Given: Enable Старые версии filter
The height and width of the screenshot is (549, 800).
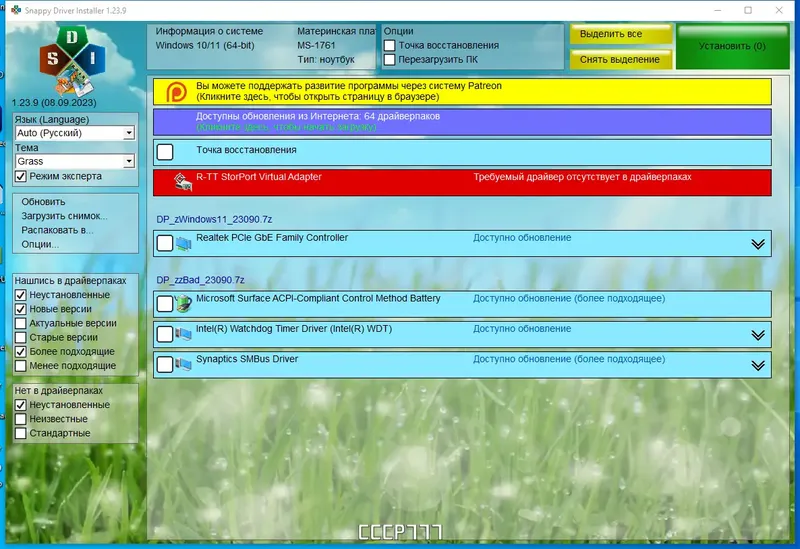Looking at the screenshot, I should [x=20, y=337].
